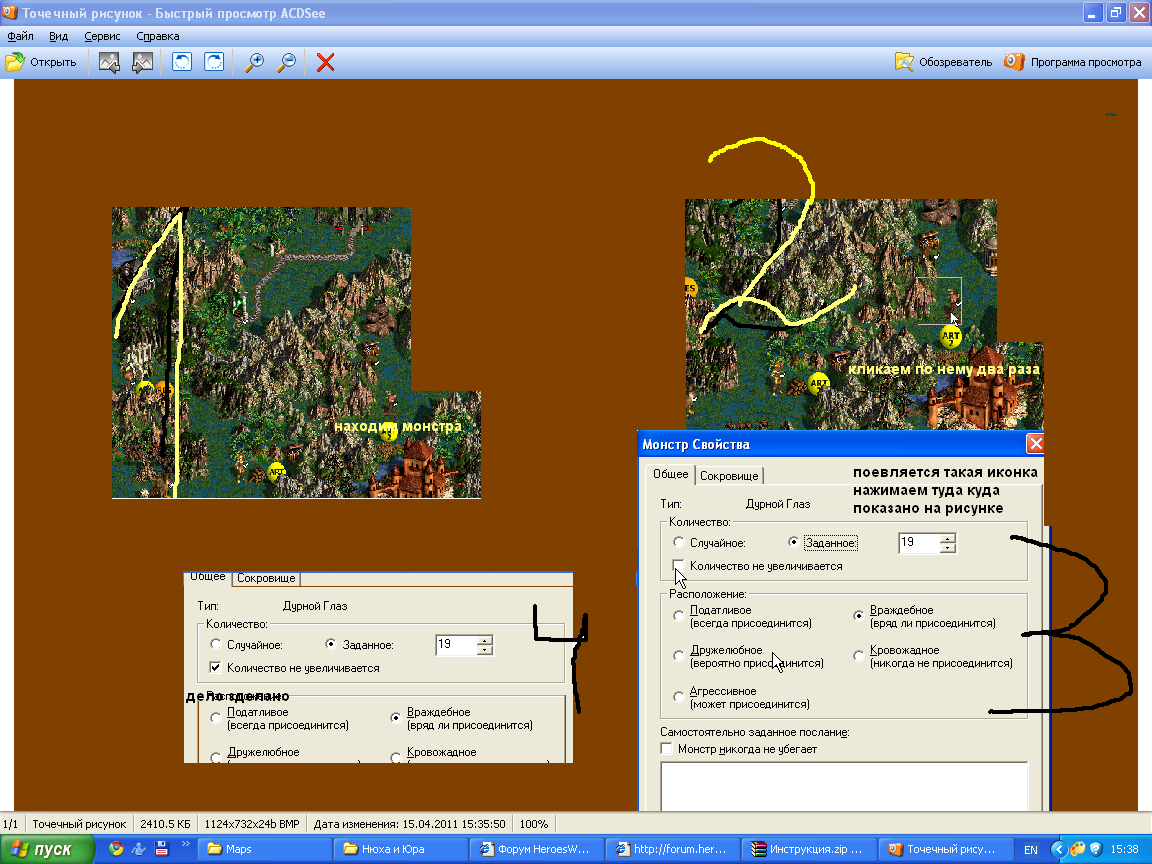Open the Справка menu

click(x=157, y=36)
